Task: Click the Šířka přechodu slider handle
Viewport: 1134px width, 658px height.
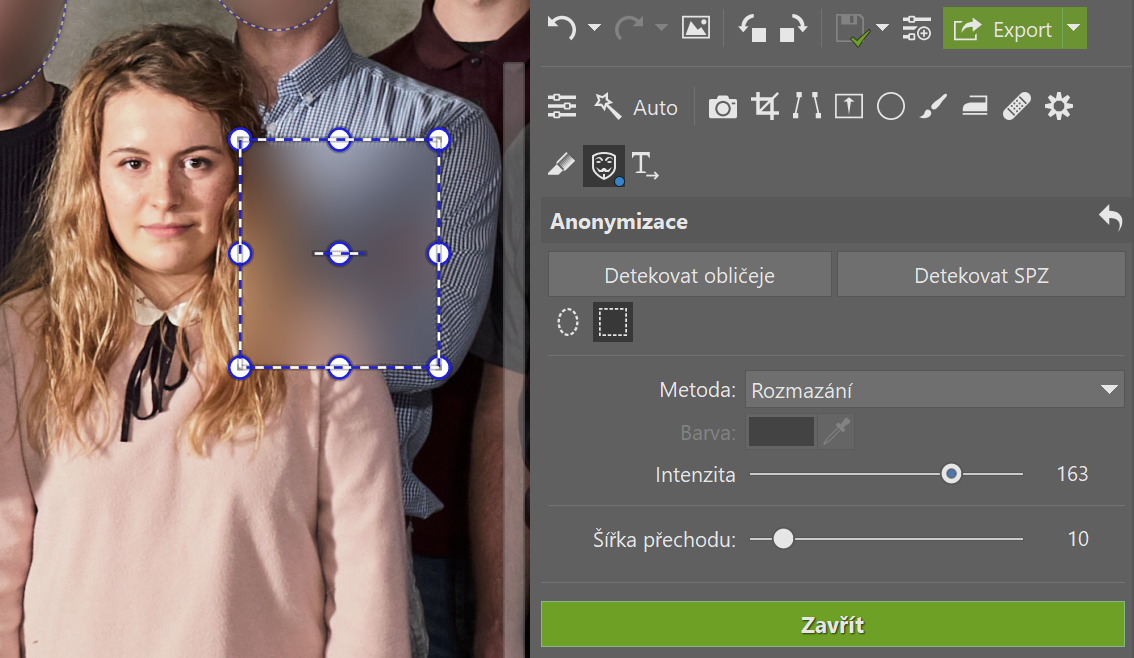Action: pos(783,539)
